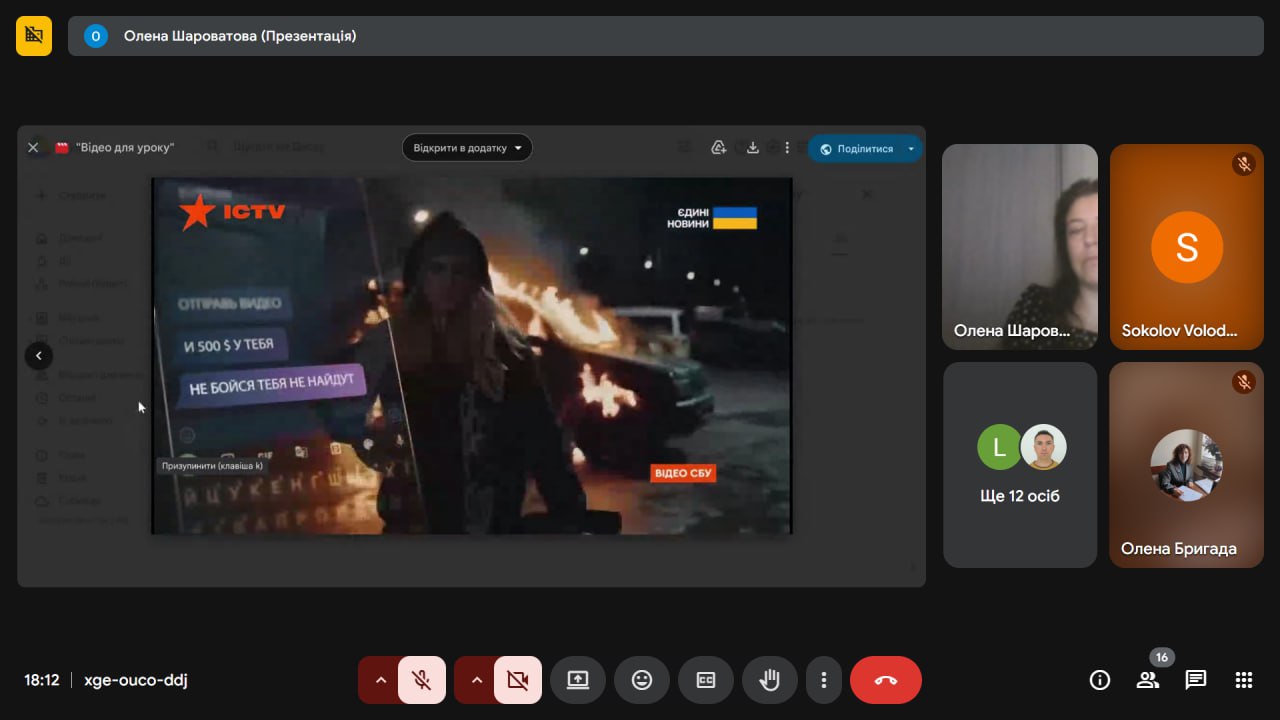Screen dimensions: 1280x720
Task: Click the man's photo avatar beside L
Action: pos(1044,447)
